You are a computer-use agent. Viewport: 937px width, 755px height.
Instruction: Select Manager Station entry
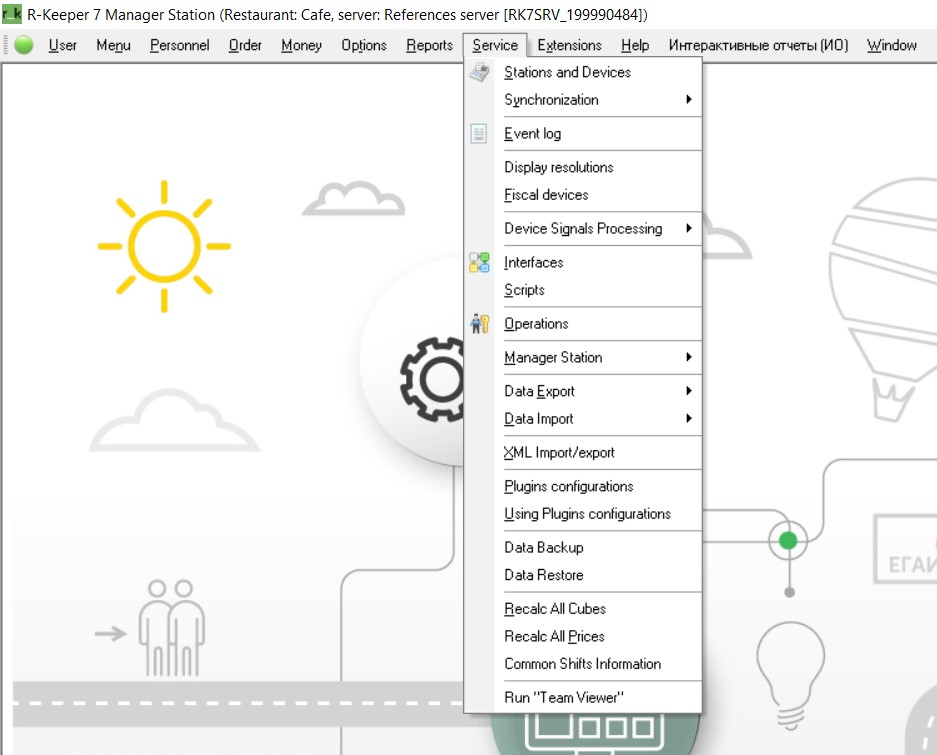583,357
